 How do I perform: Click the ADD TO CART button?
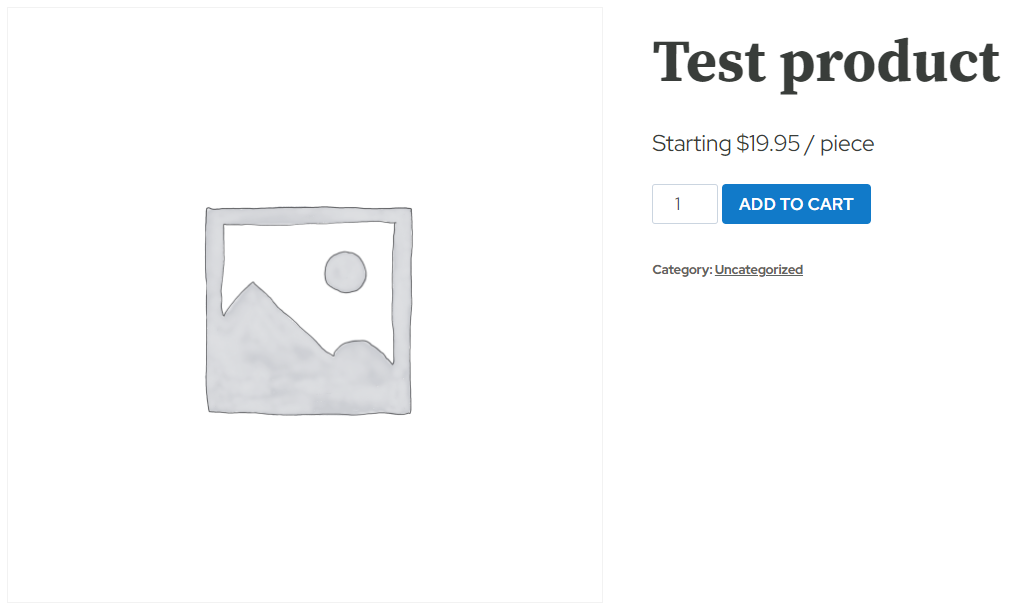pos(796,204)
